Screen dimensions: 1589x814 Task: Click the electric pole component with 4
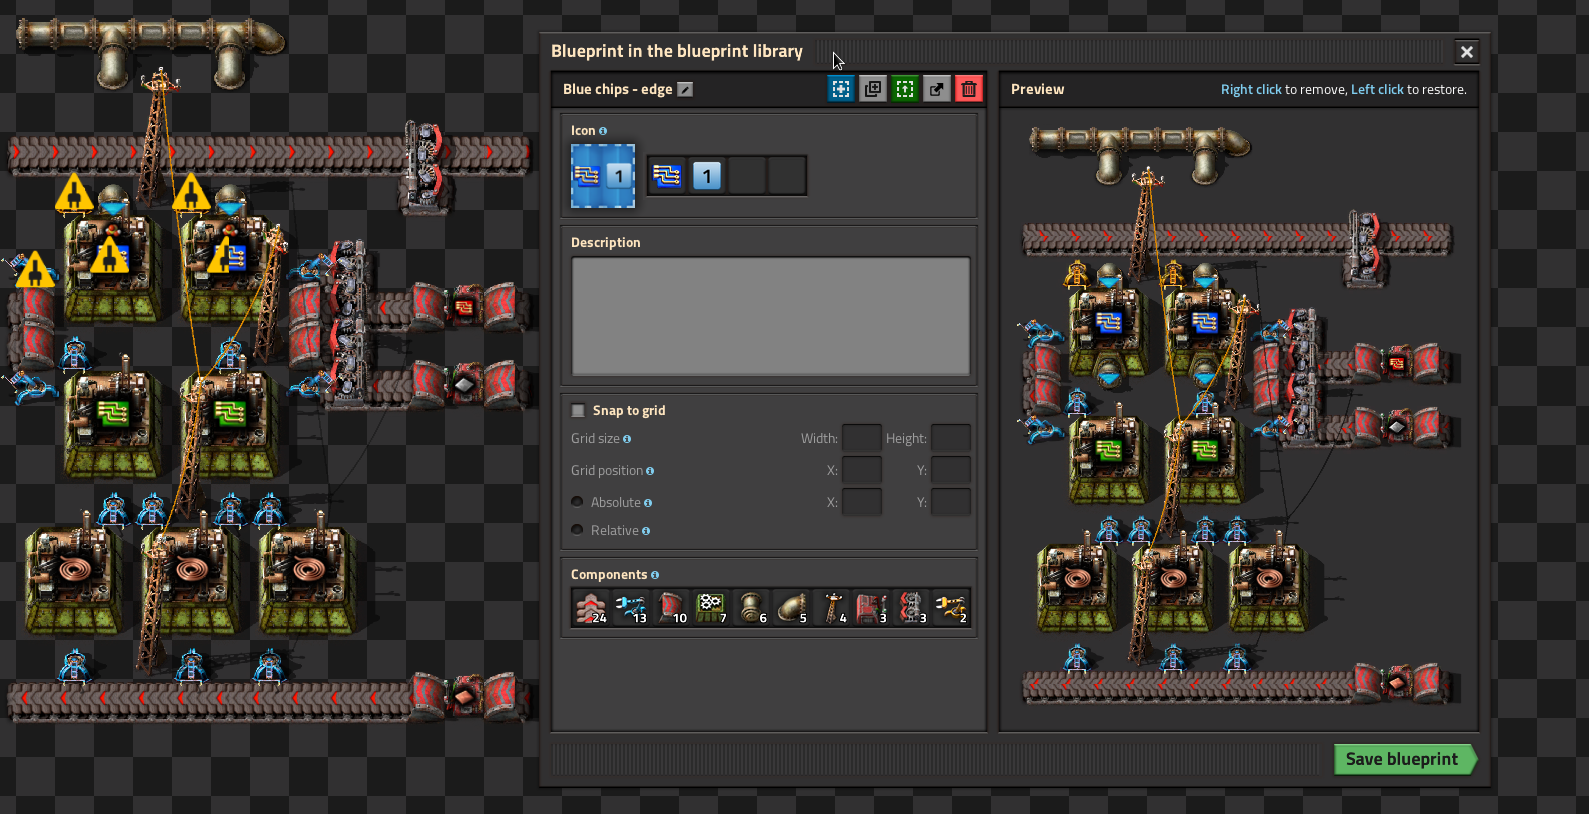pos(831,607)
